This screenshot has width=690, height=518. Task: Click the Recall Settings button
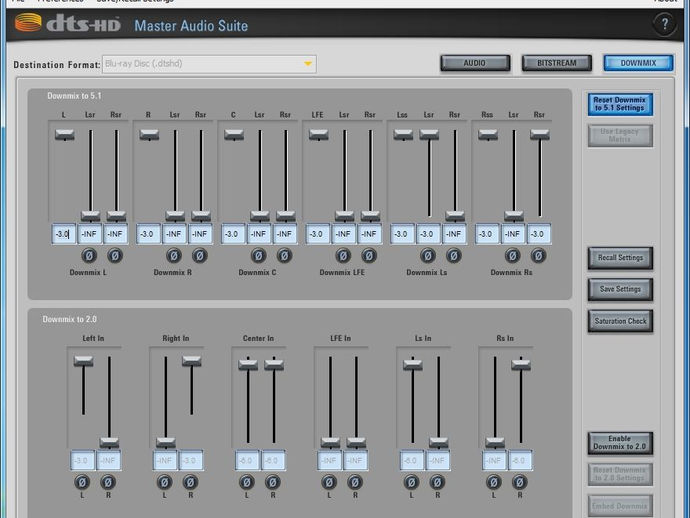point(620,258)
